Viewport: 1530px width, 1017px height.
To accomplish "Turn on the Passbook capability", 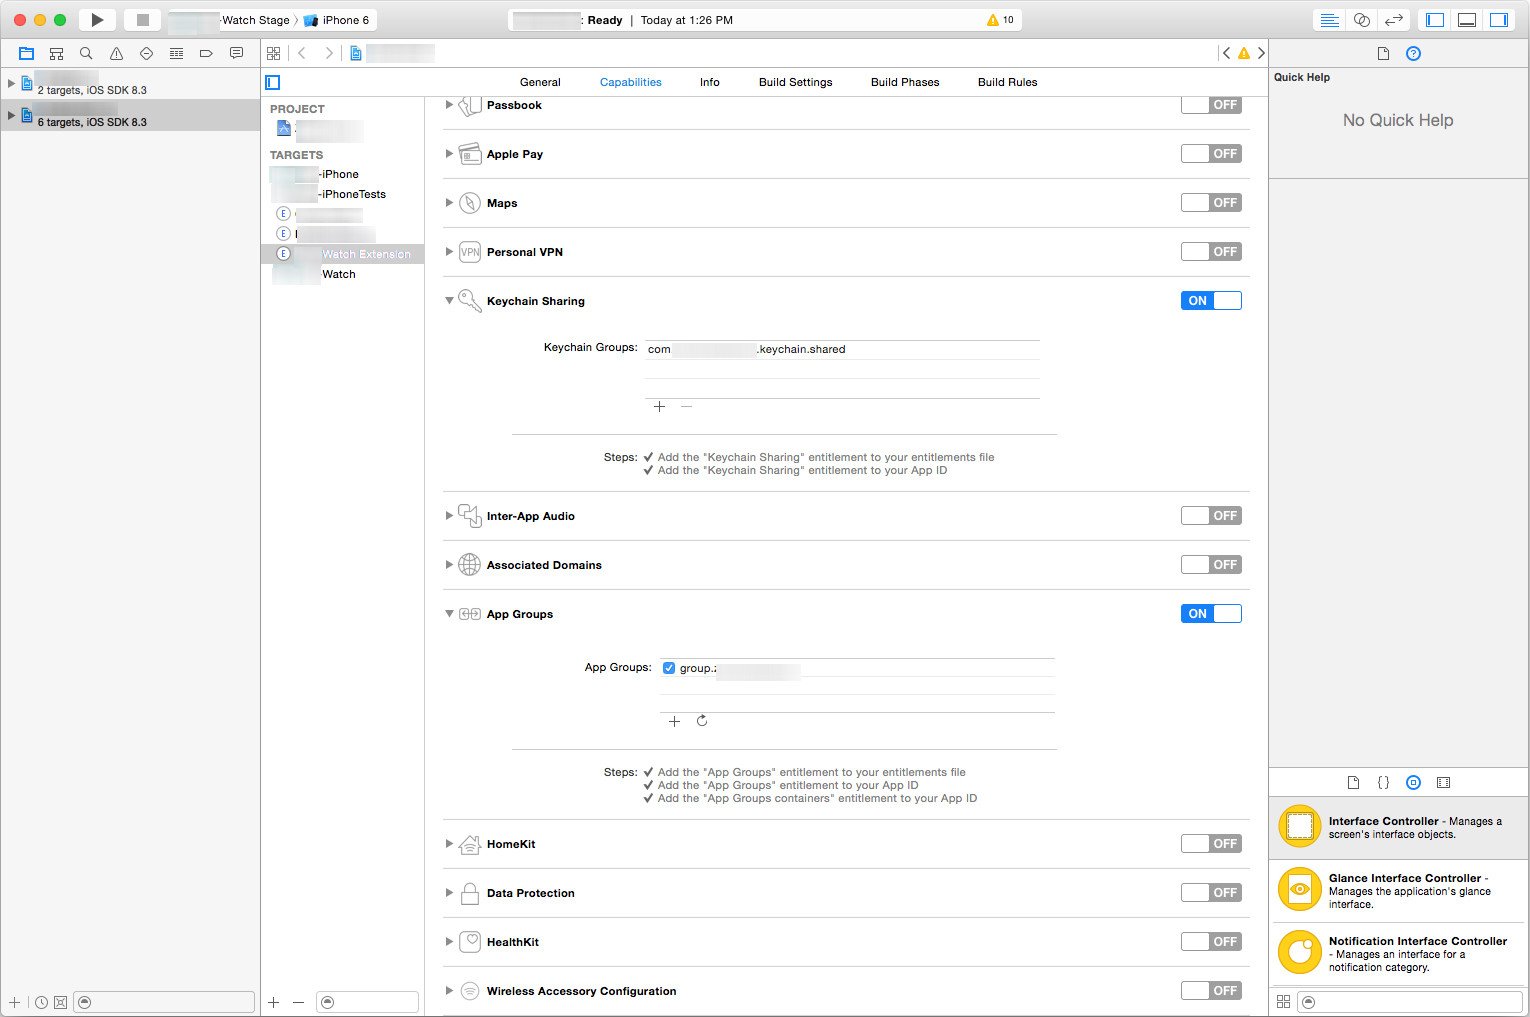I will 1211,105.
